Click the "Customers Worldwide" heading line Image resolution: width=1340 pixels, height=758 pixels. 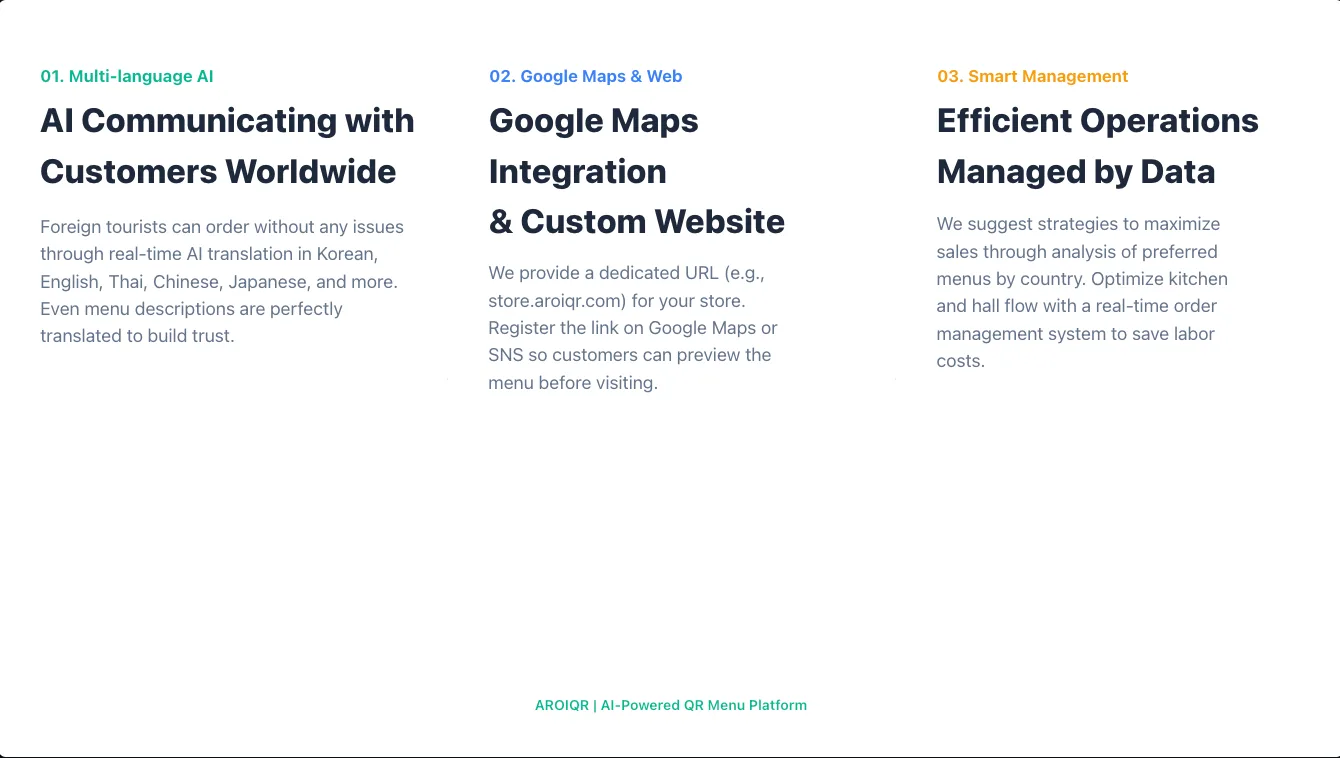tap(218, 171)
